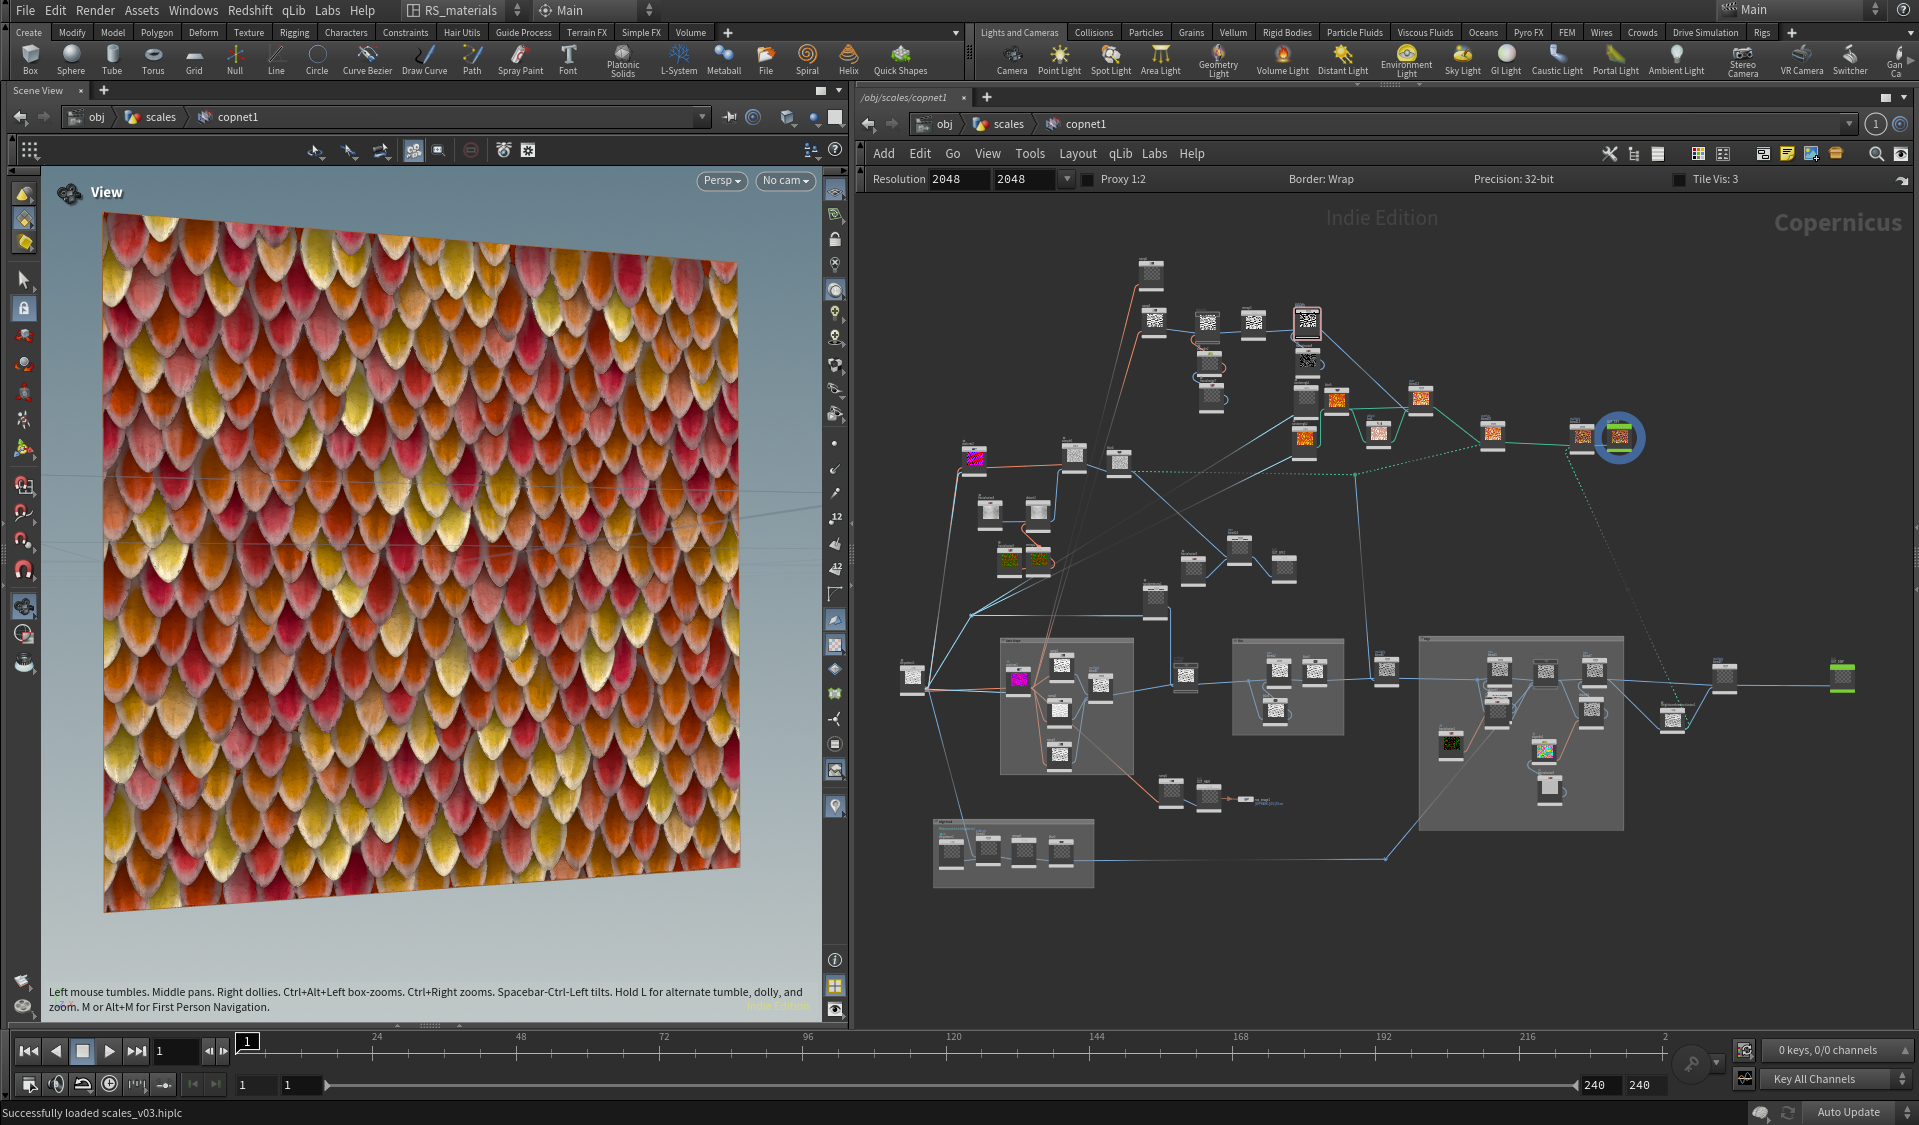Screen dimensions: 1919x1125
Task: Open the resolution presets dropdown
Action: 1067,180
